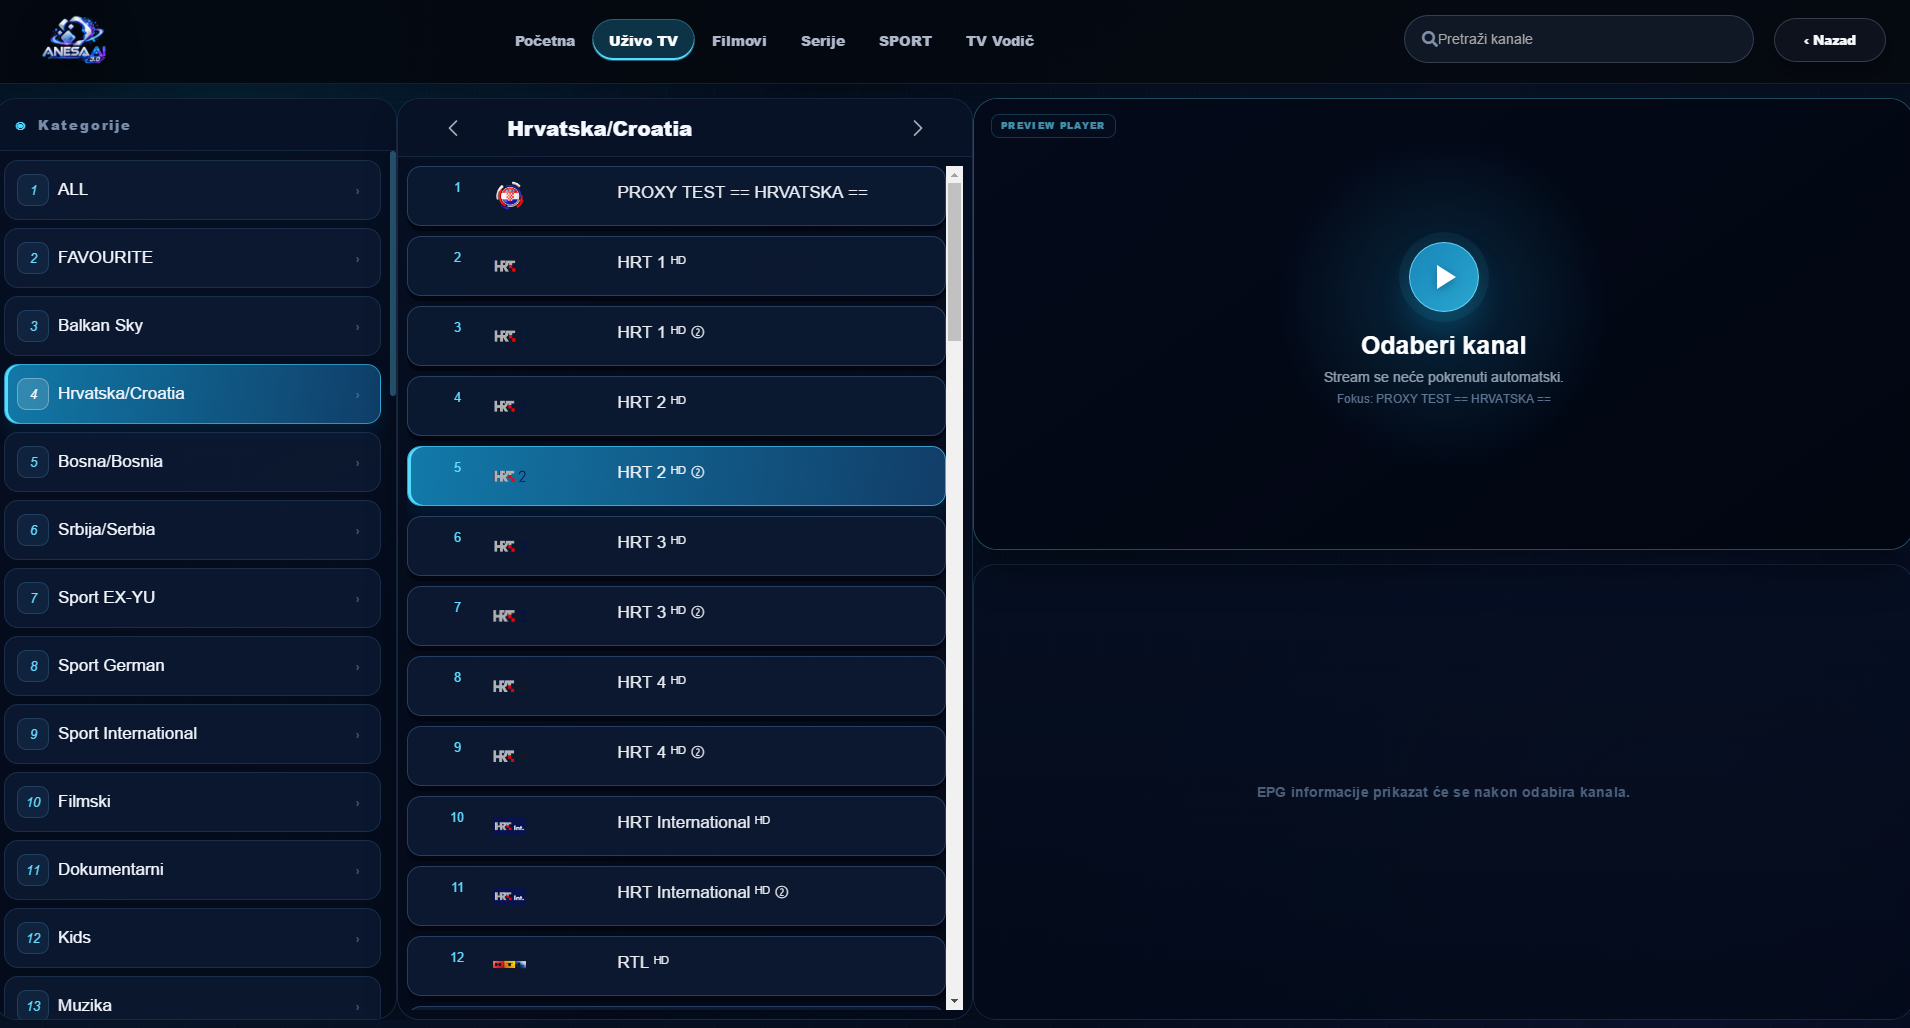This screenshot has width=1910, height=1028.
Task: Click the HRT 4 HD channel name in row 8
Action: tap(651, 682)
